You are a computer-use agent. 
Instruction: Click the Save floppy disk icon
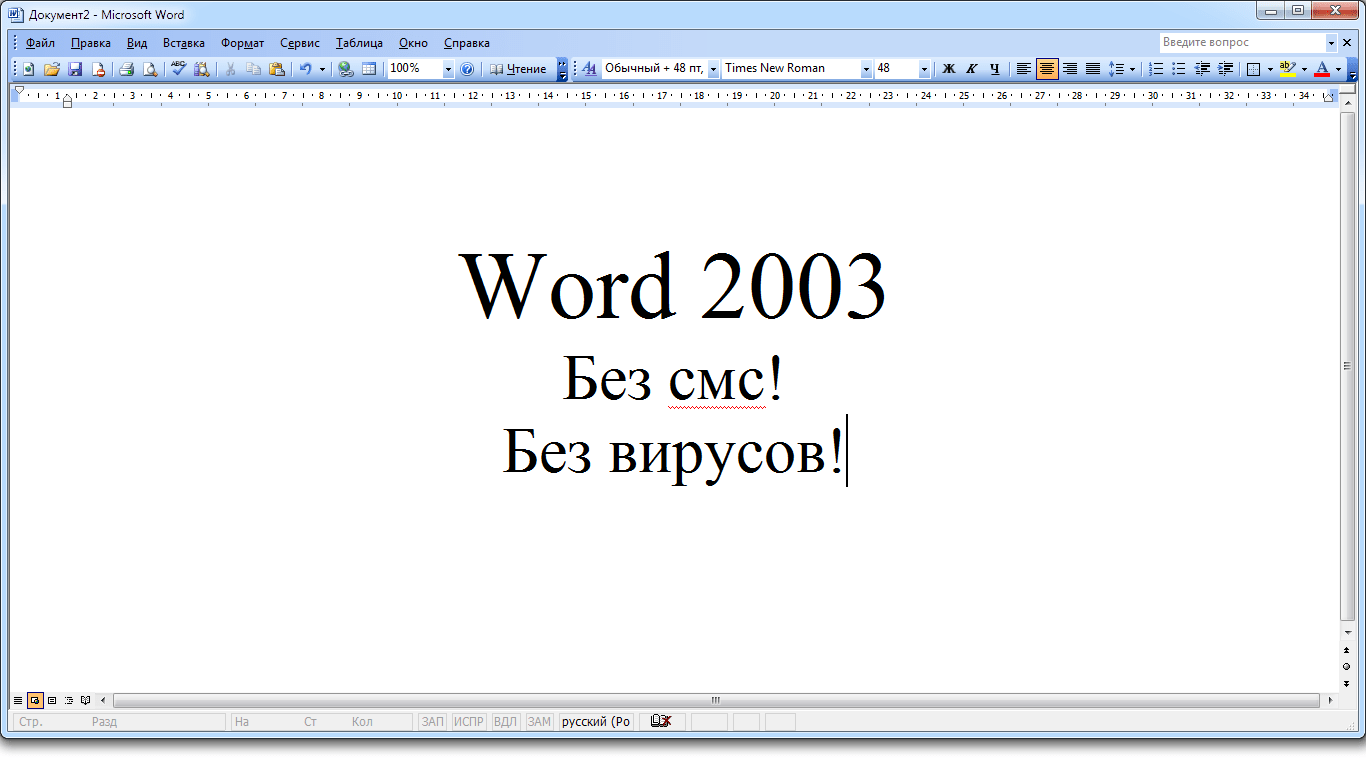click(x=75, y=69)
